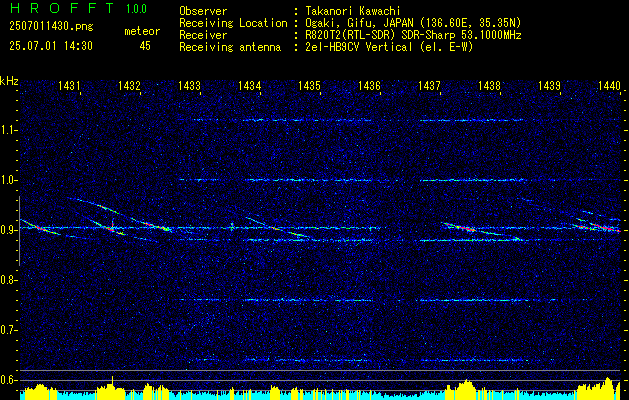Click the 1432 time axis marker
This screenshot has height=400, width=629.
click(129, 85)
